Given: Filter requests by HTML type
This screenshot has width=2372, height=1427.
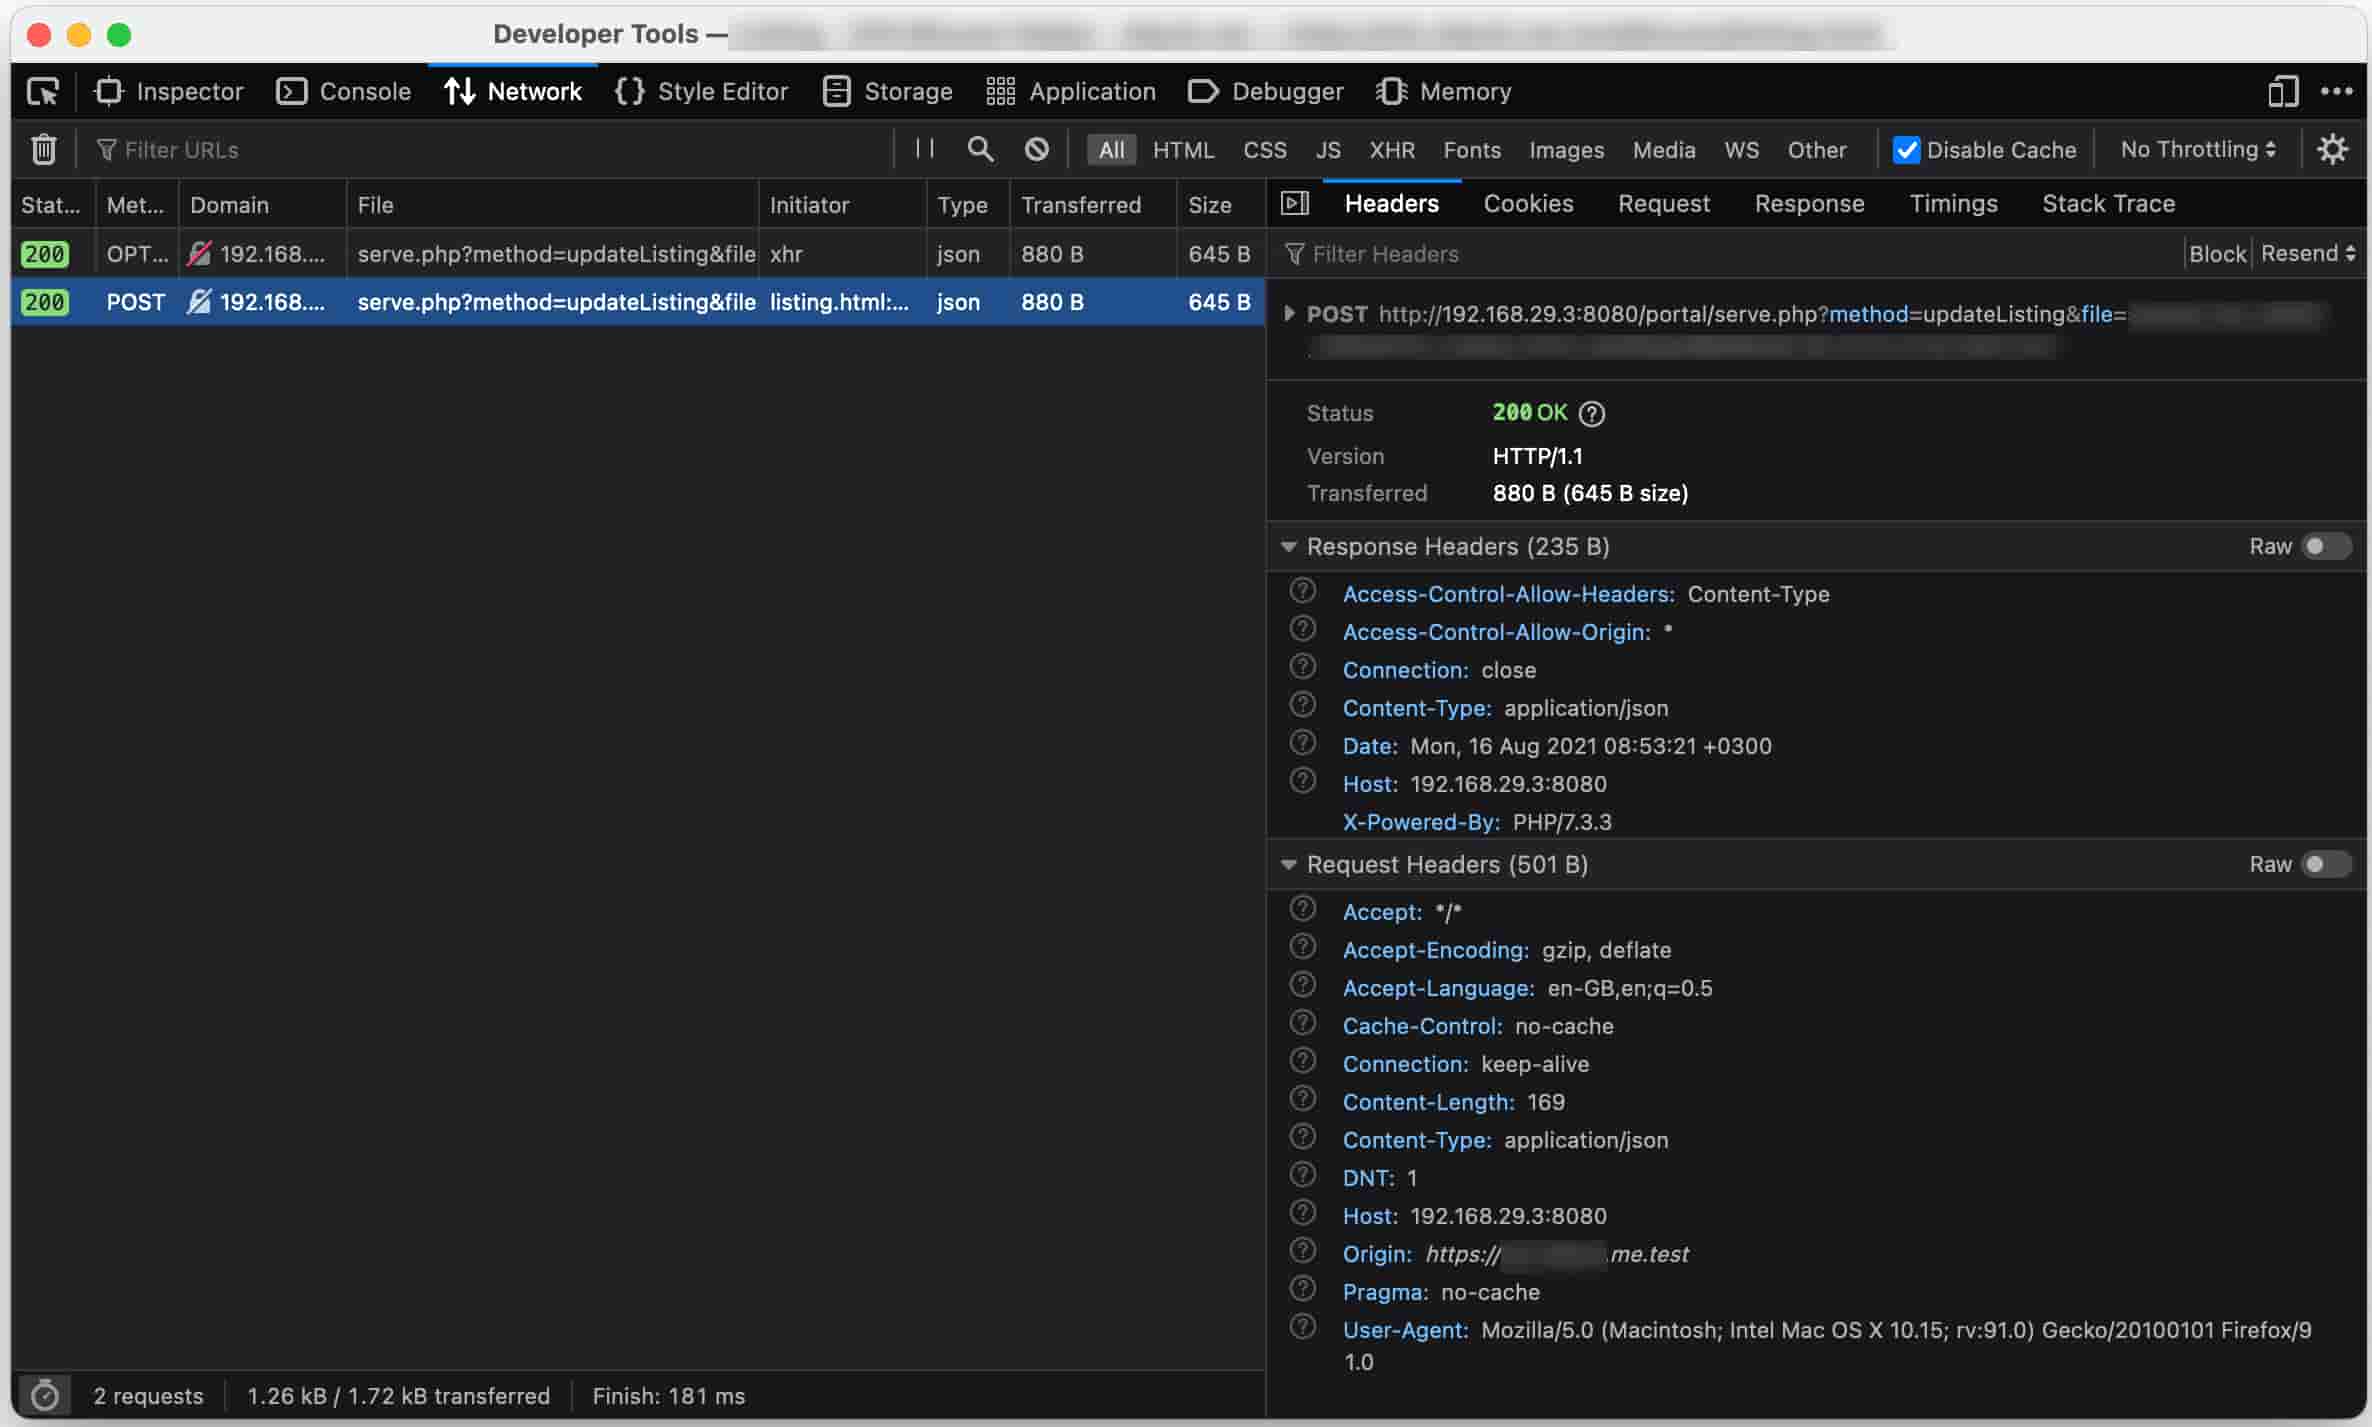Looking at the screenshot, I should pos(1183,150).
